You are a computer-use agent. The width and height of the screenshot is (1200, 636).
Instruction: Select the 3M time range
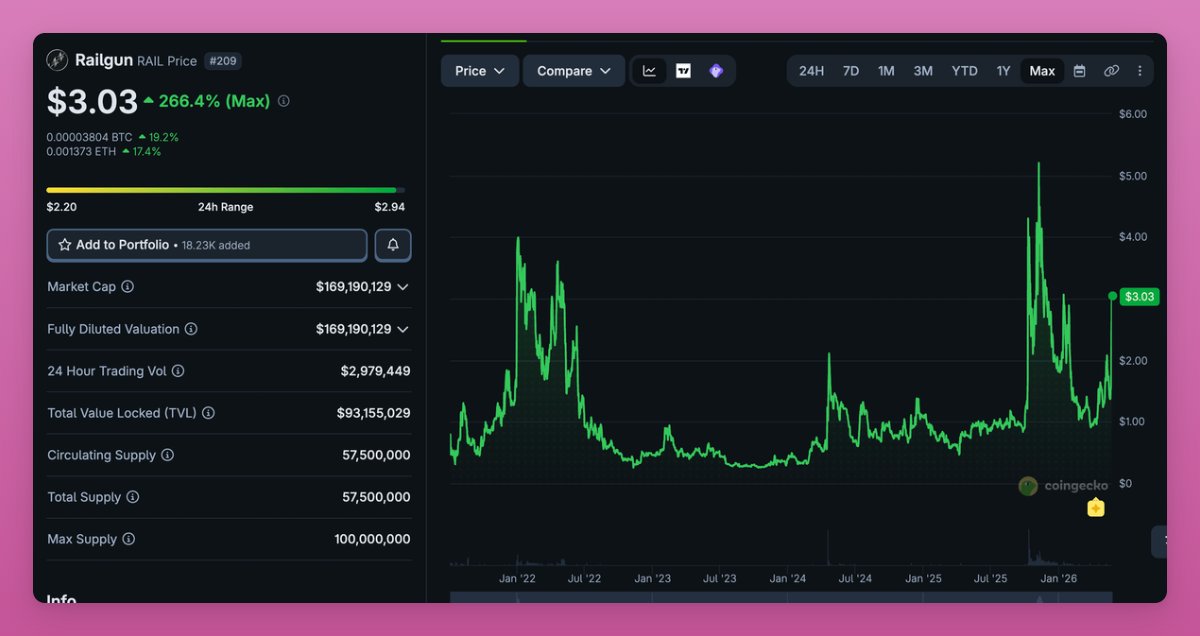click(923, 71)
